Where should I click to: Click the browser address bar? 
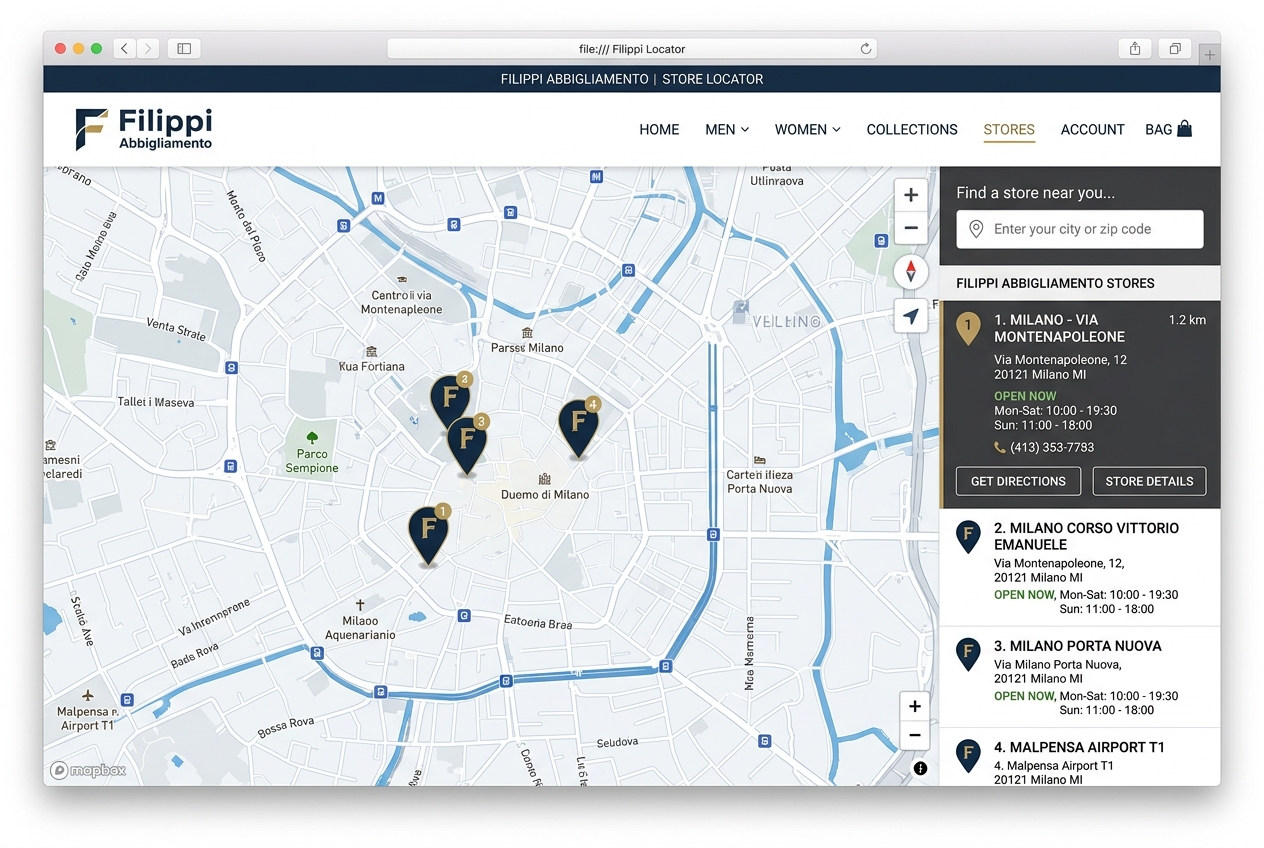pyautogui.click(x=632, y=48)
